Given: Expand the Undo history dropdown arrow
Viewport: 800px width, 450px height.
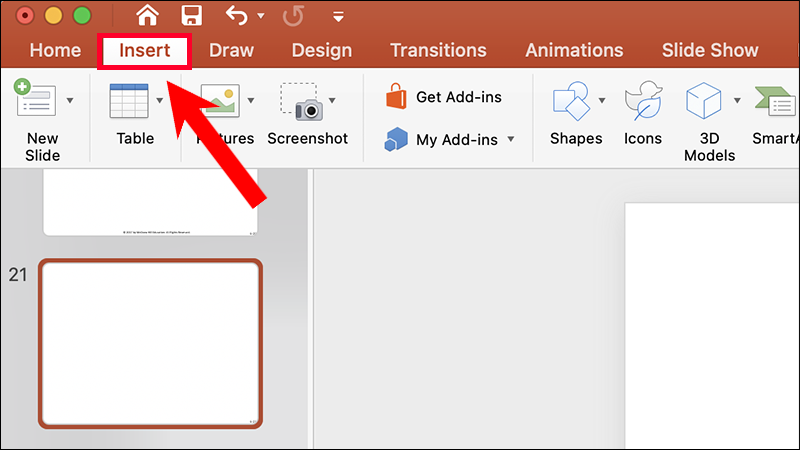Looking at the screenshot, I should point(261,16).
